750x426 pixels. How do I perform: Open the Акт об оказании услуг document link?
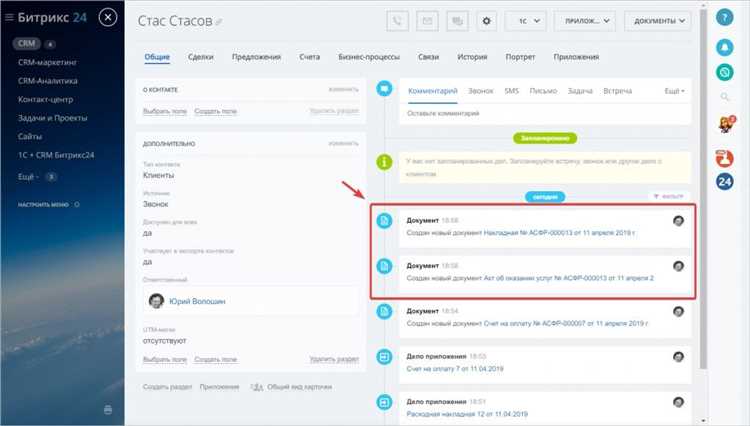569,278
